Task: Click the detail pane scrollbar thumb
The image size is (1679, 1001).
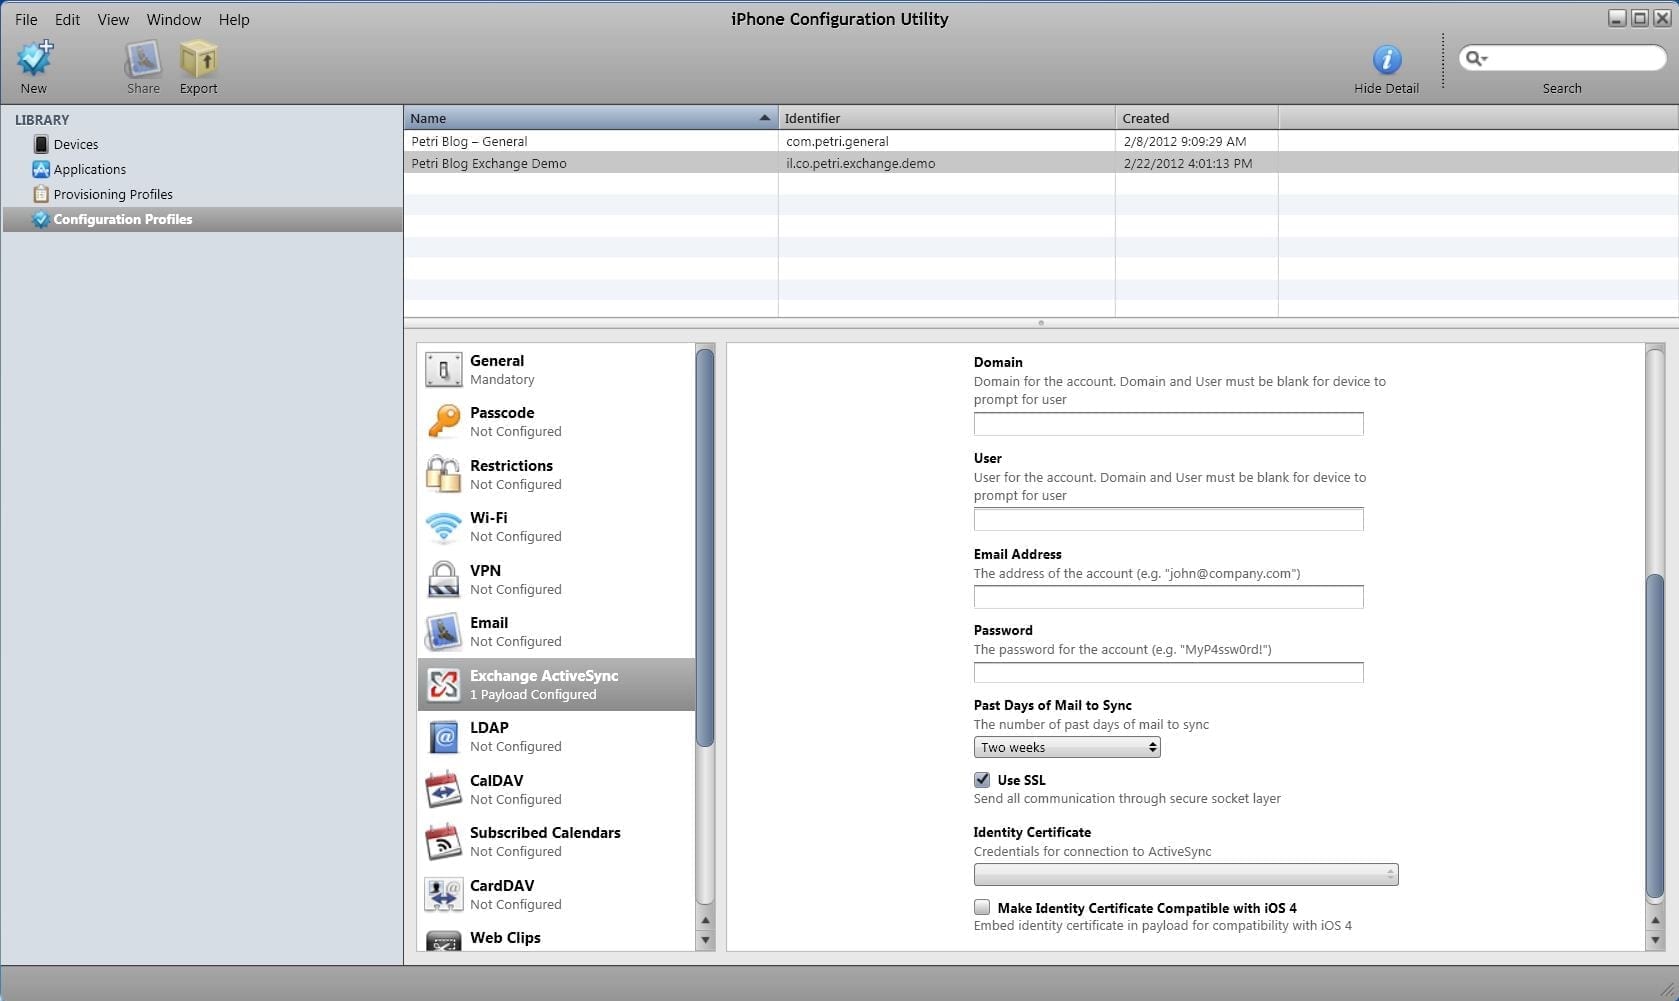Action: pos(1655,736)
